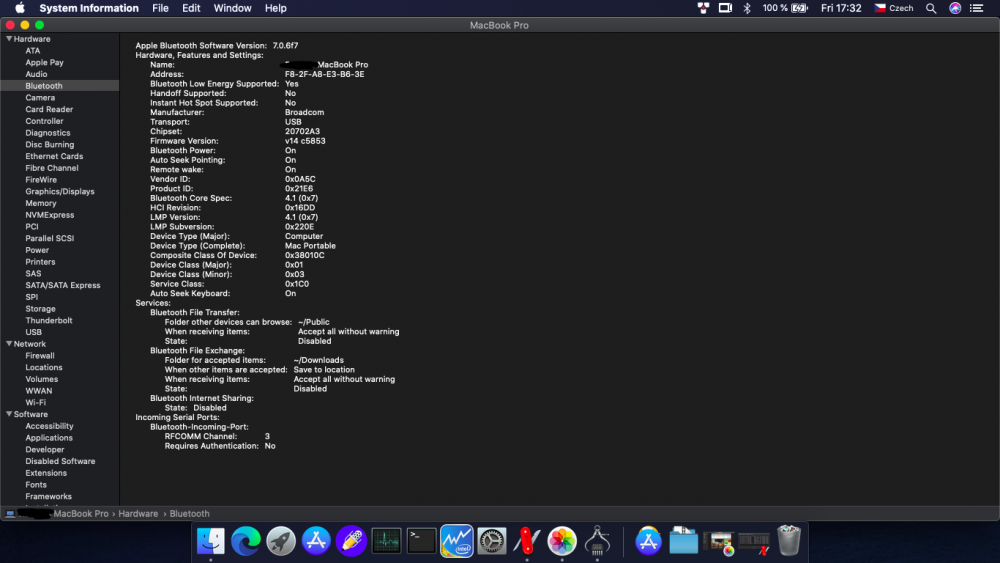
Task: Click the chipset value 20702A3
Action: pyautogui.click(x=302, y=131)
